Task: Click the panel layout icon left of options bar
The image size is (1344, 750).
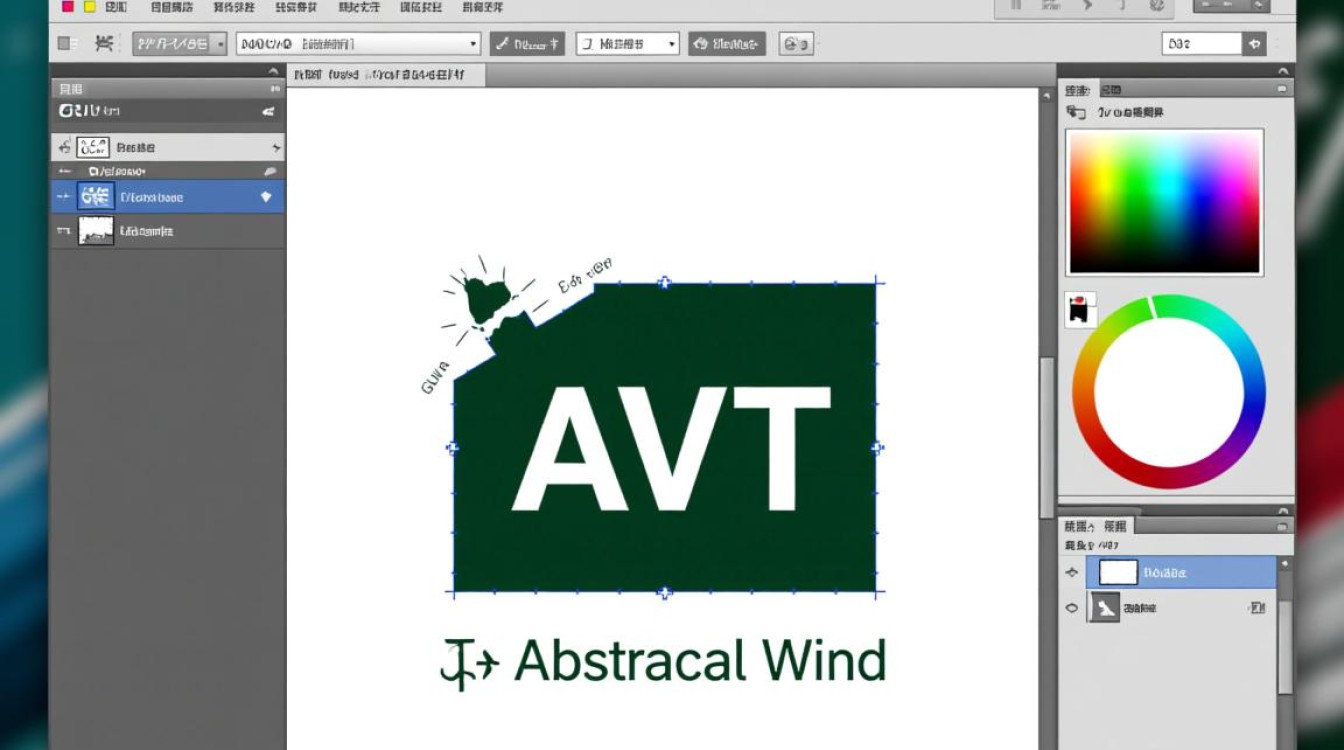Action: pyautogui.click(x=67, y=44)
